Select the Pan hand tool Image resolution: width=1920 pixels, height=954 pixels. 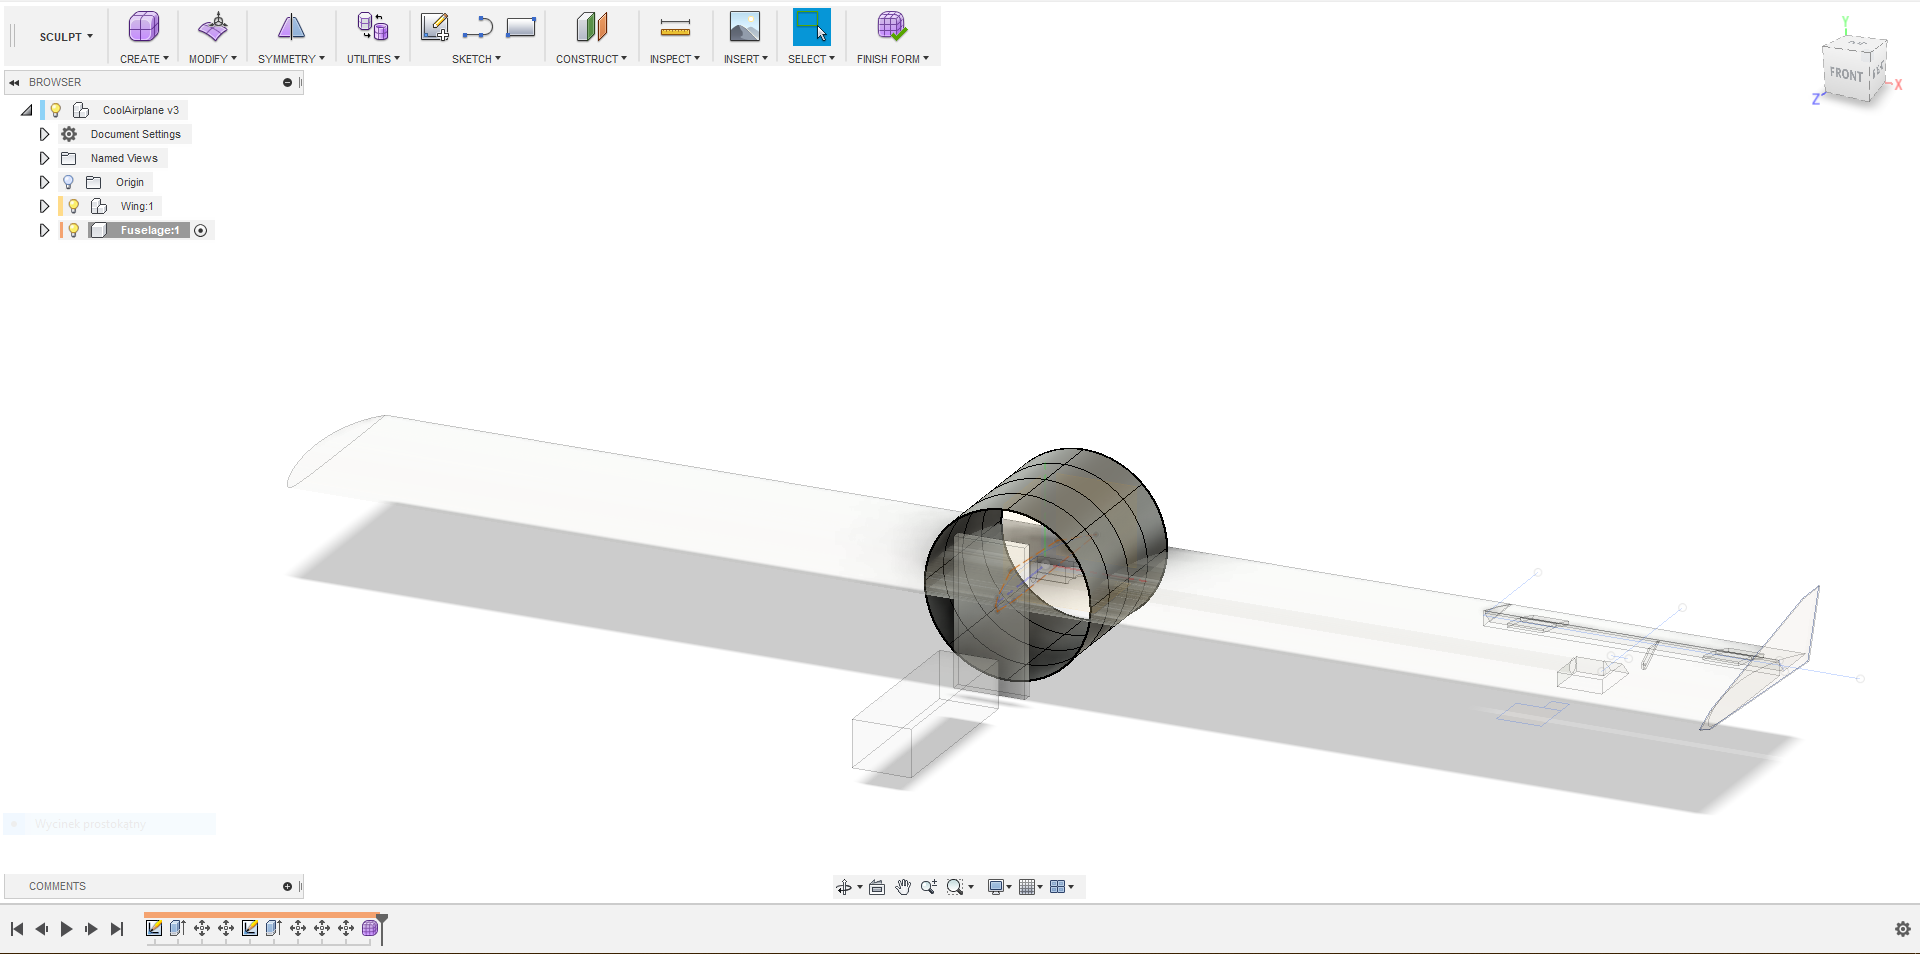point(903,887)
